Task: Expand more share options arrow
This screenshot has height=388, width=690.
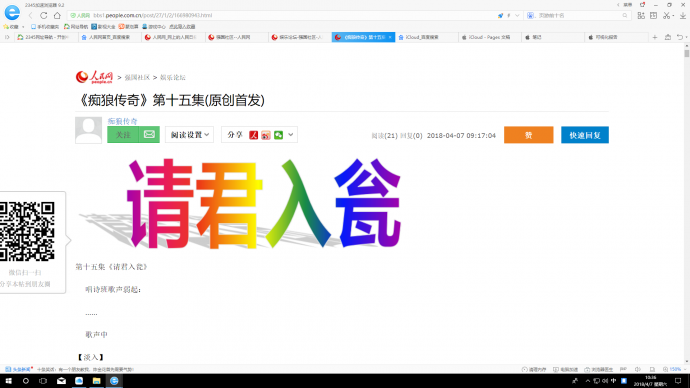Action: click(290, 135)
